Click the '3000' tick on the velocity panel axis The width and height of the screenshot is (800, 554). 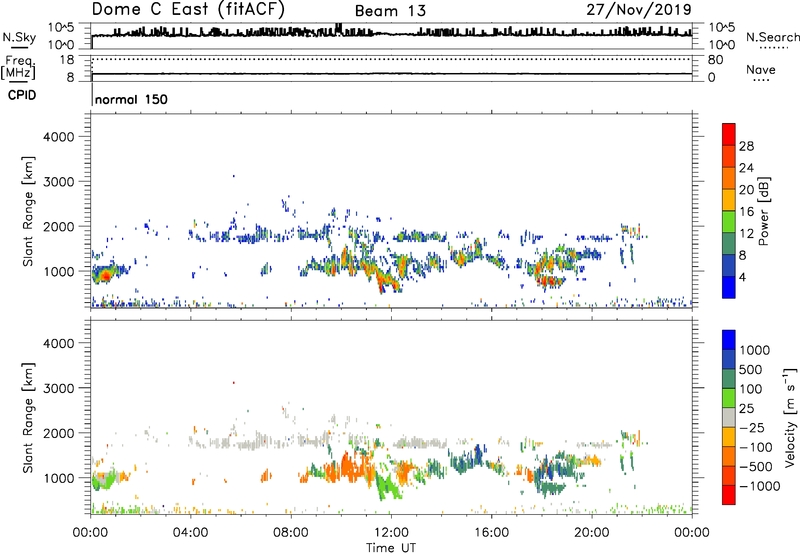[x=58, y=388]
